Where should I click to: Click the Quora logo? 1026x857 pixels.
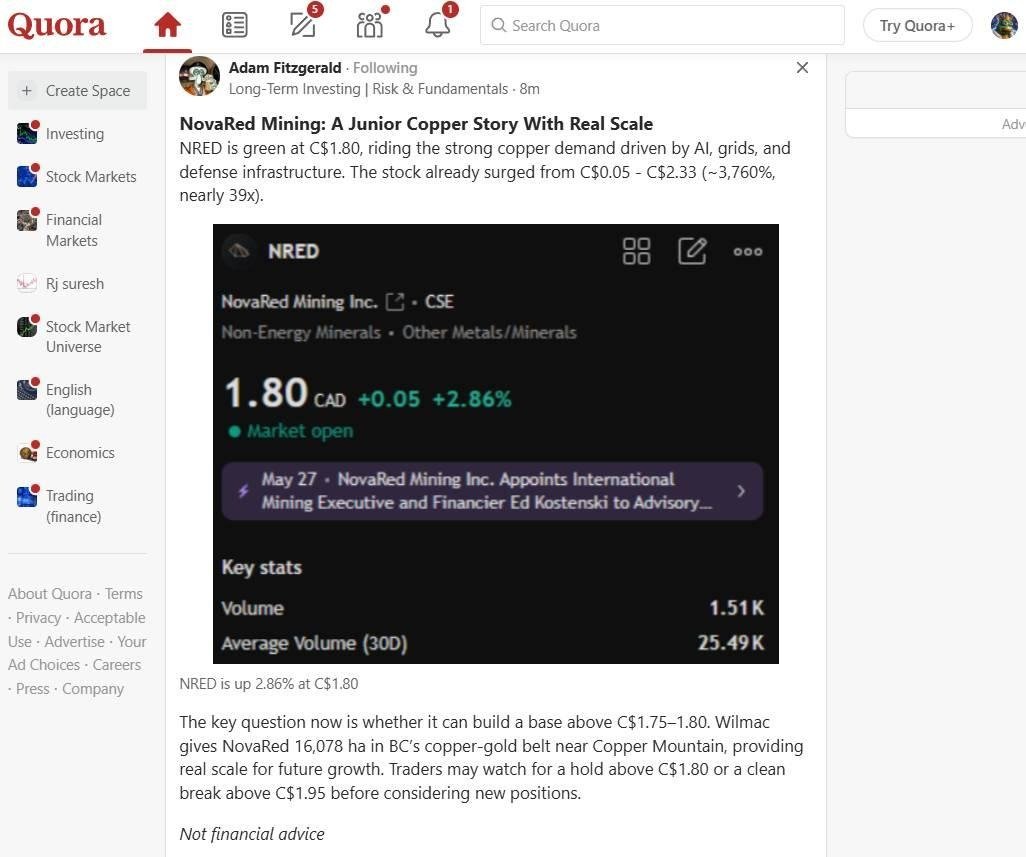tap(56, 26)
